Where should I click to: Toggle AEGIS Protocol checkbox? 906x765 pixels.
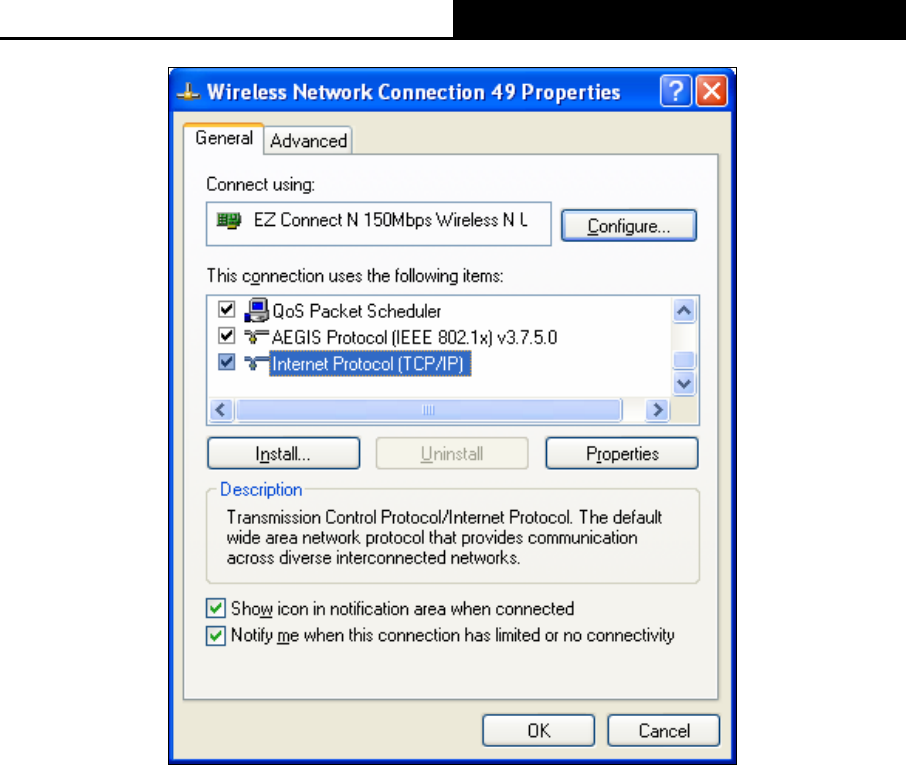pos(226,336)
